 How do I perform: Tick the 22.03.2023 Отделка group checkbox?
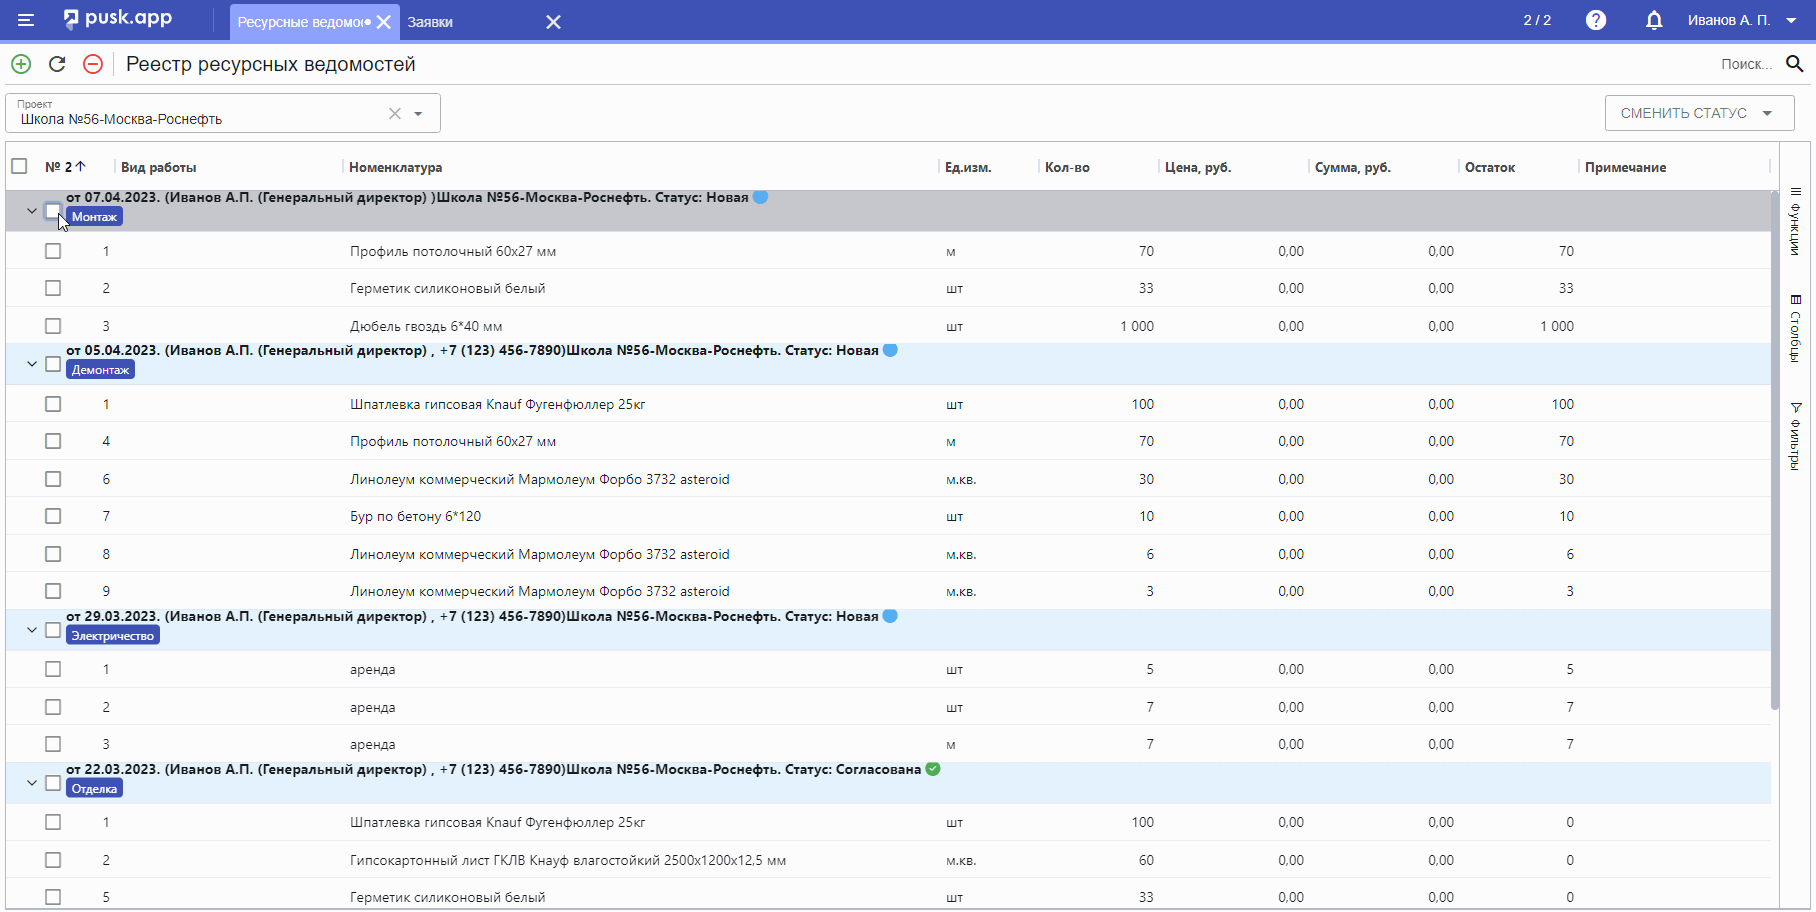(x=53, y=783)
